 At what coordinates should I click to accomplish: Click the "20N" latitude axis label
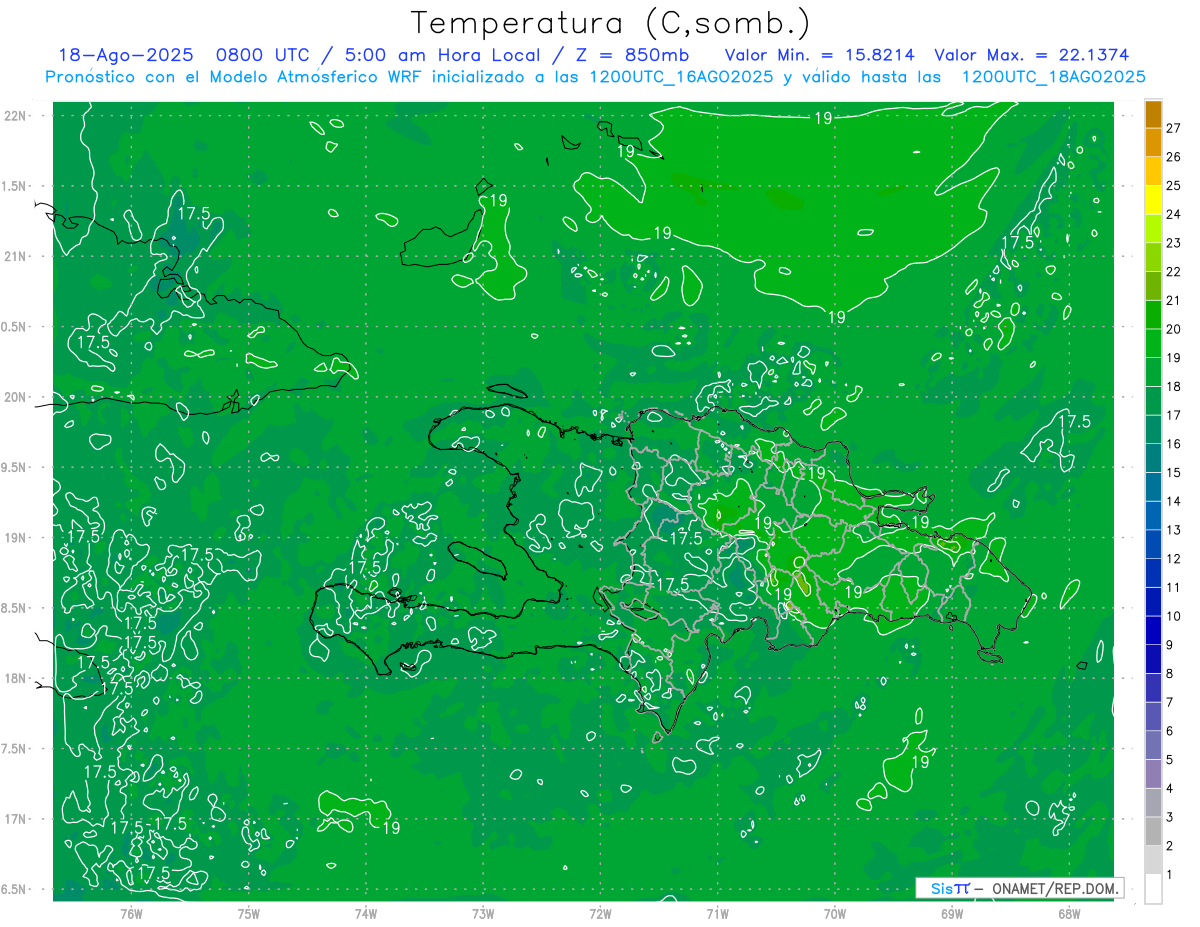click(x=15, y=398)
